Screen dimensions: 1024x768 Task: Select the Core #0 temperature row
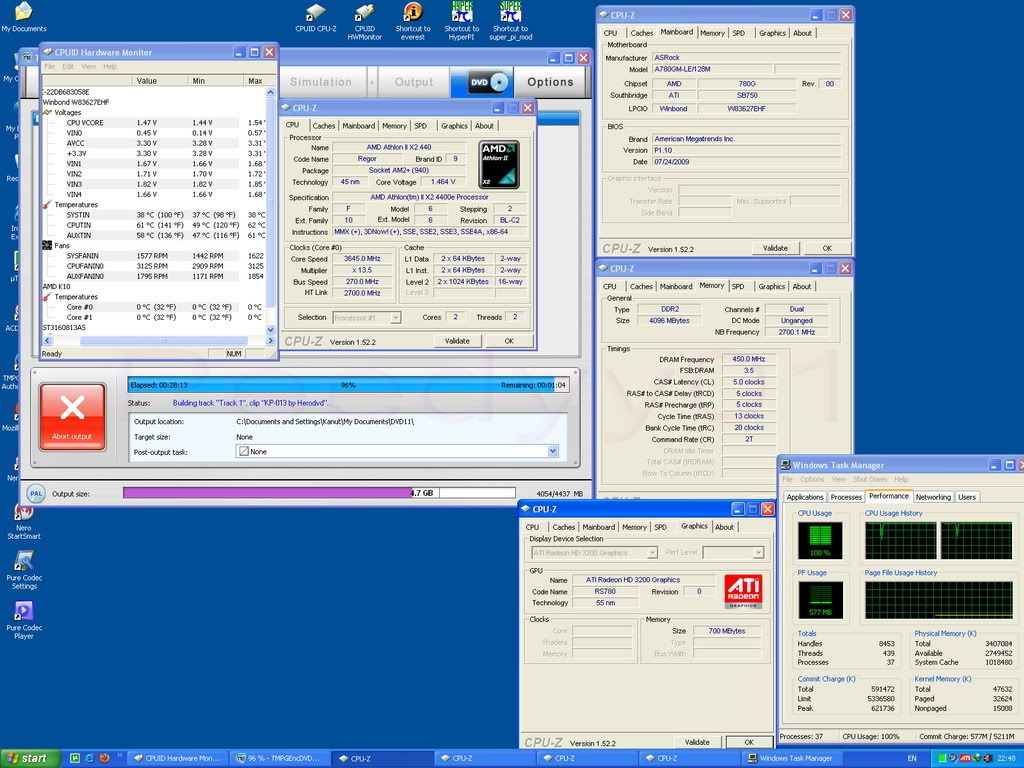click(x=153, y=307)
